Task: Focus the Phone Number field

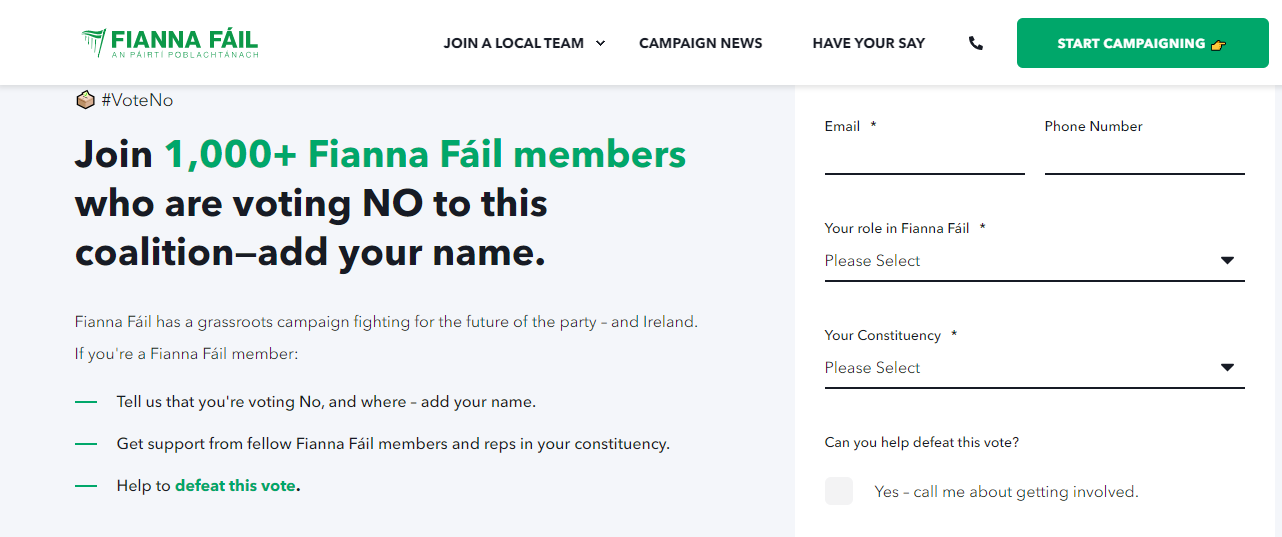Action: pyautogui.click(x=1144, y=158)
